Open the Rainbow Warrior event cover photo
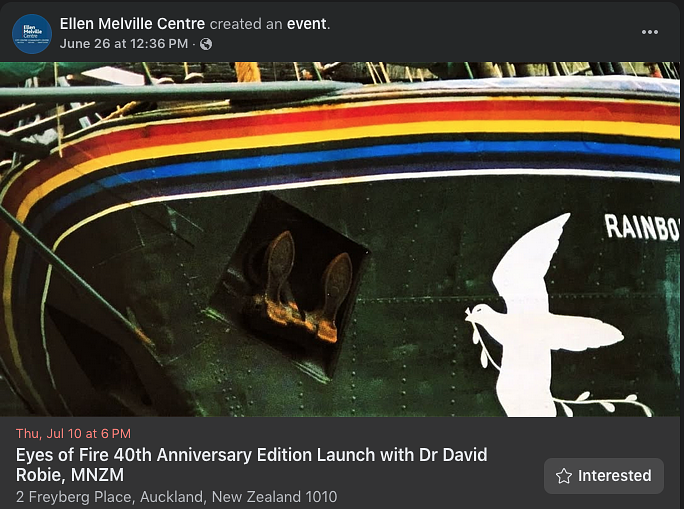Screen dimensions: 684x509 340,239
